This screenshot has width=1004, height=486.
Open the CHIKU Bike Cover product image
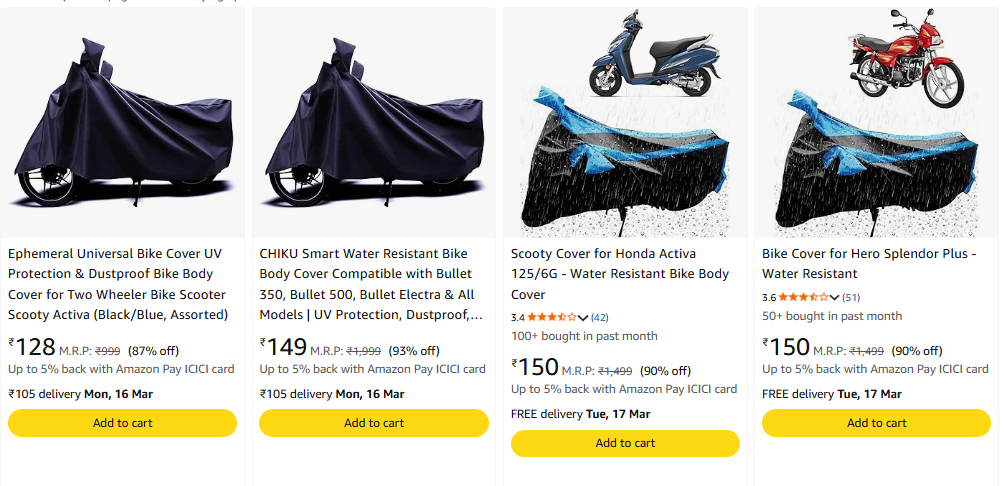[x=374, y=122]
